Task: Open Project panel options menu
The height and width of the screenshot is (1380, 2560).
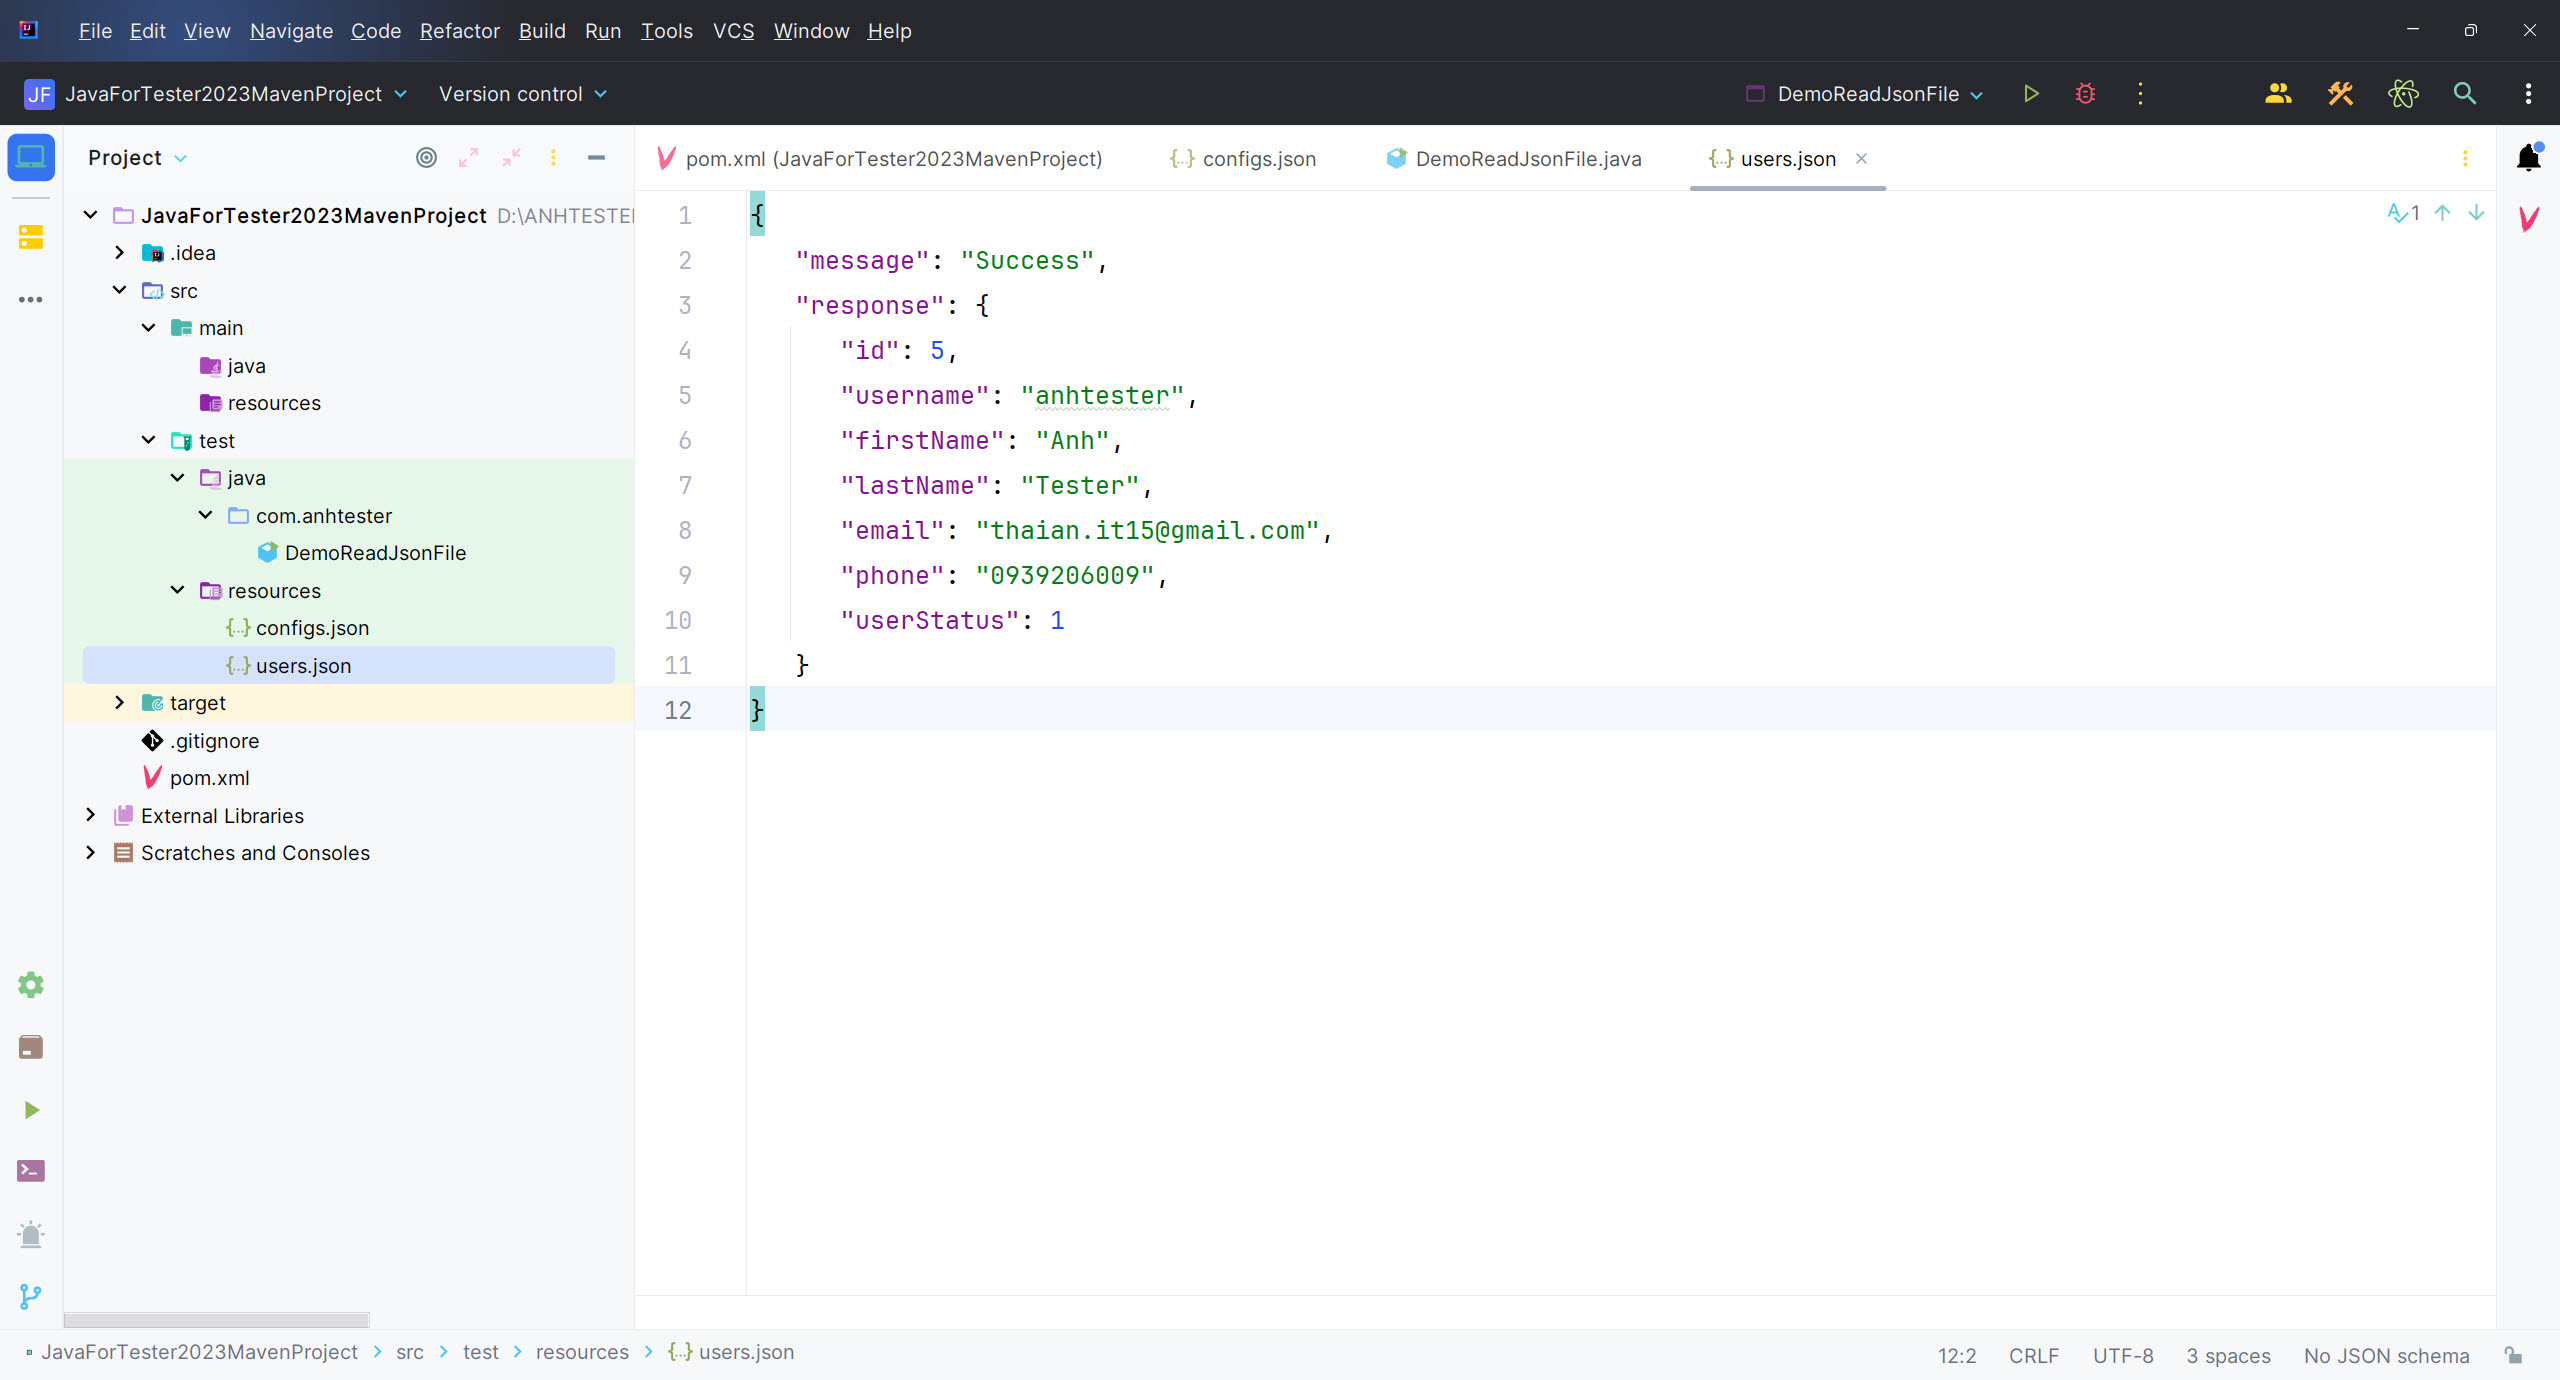Action: [553, 158]
